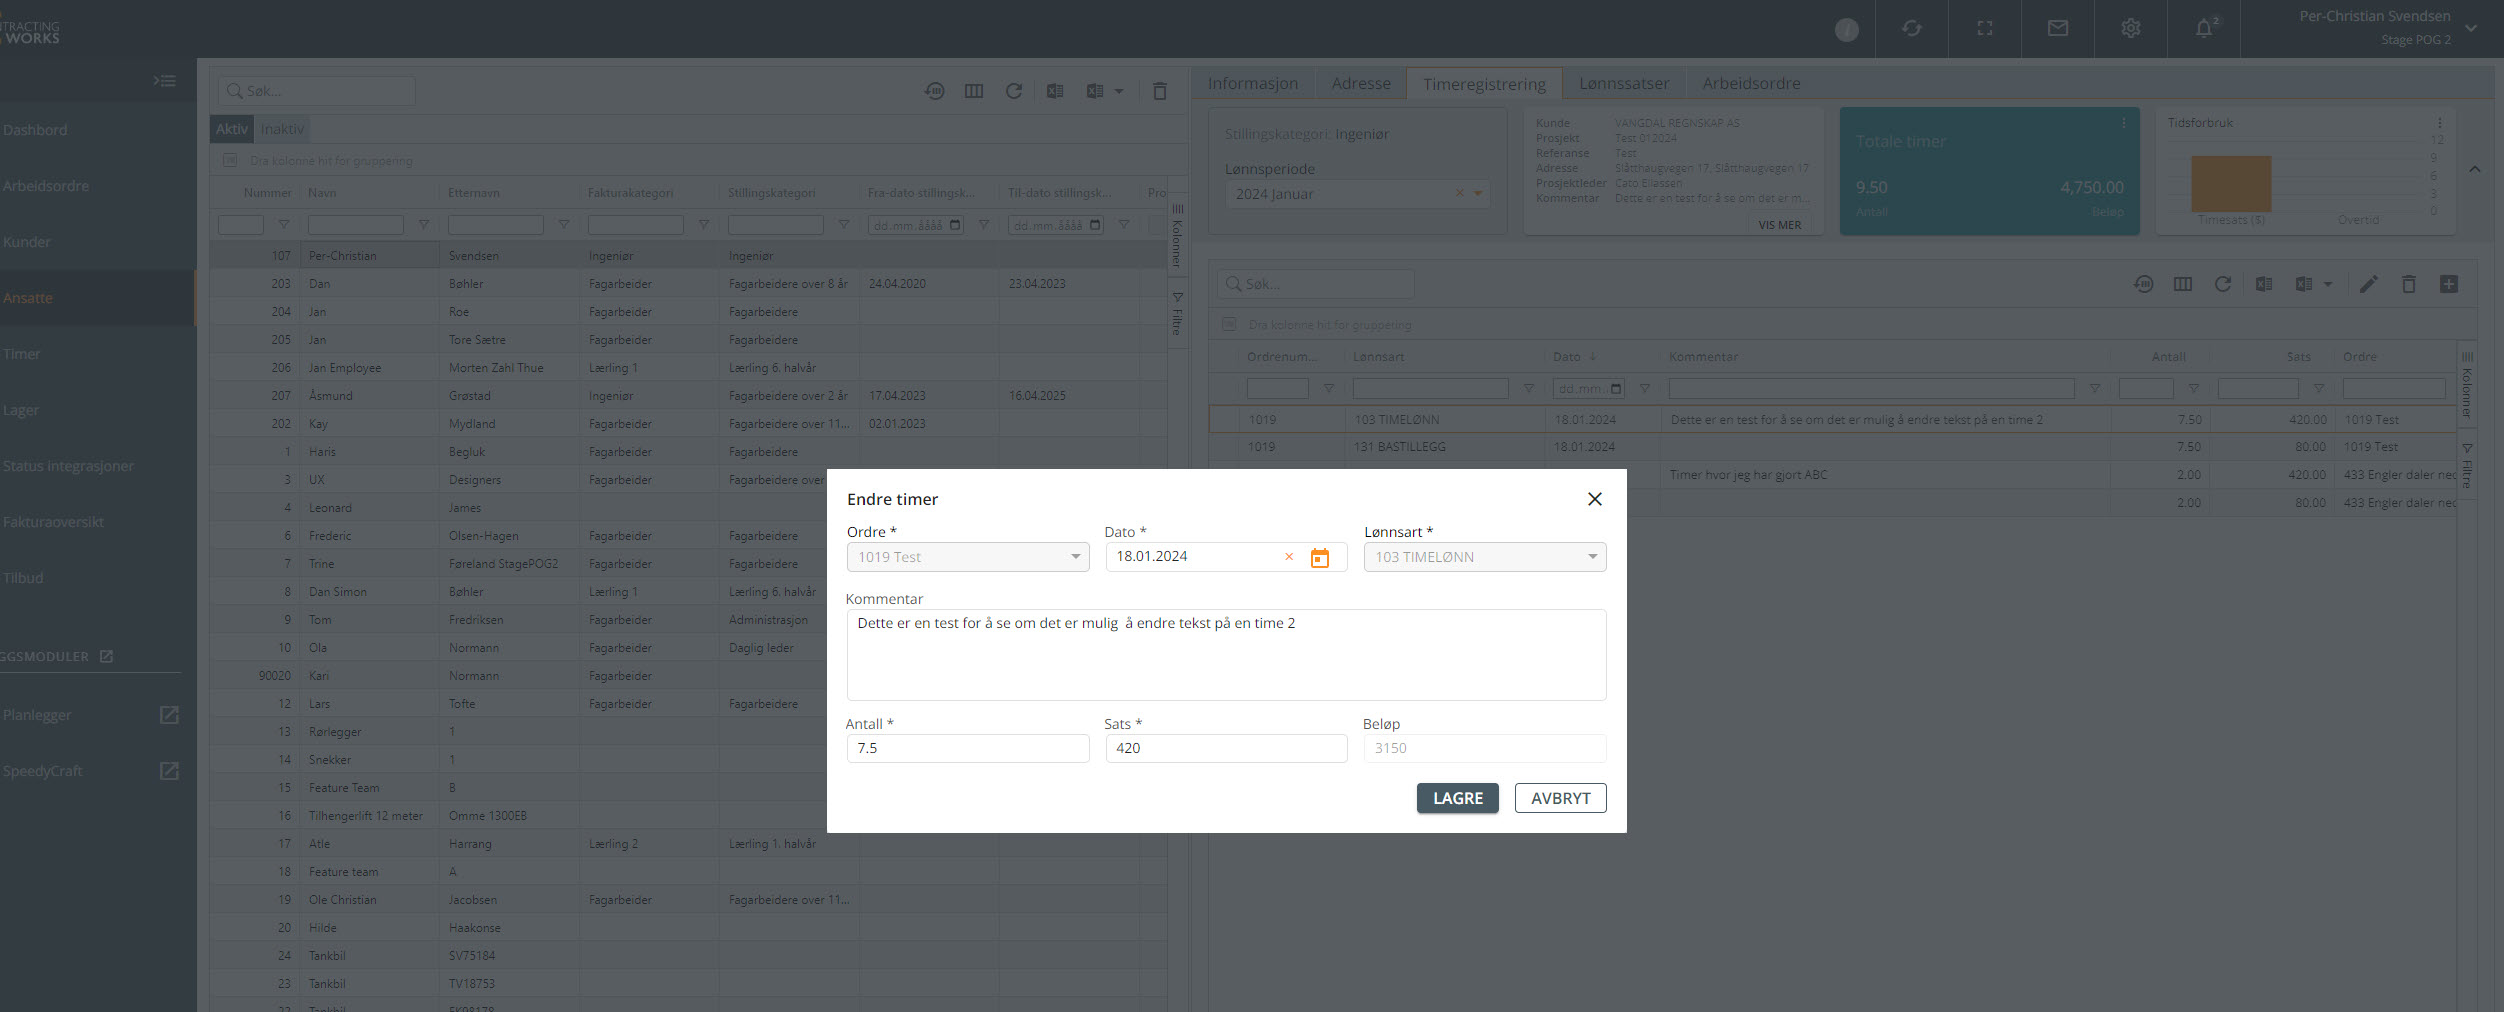Switch to the Informasjon tab
The image size is (2504, 1012).
(x=1253, y=83)
